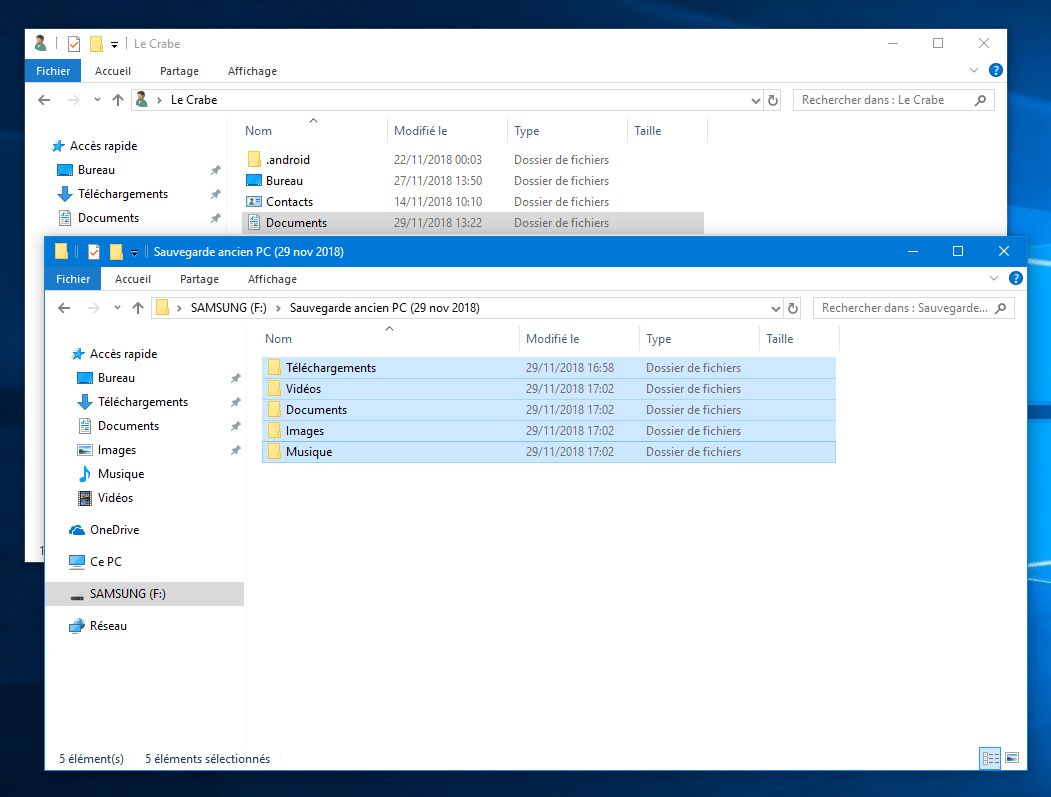This screenshot has height=797, width=1051.
Task: Open help in Le Crabe window
Action: click(x=995, y=70)
